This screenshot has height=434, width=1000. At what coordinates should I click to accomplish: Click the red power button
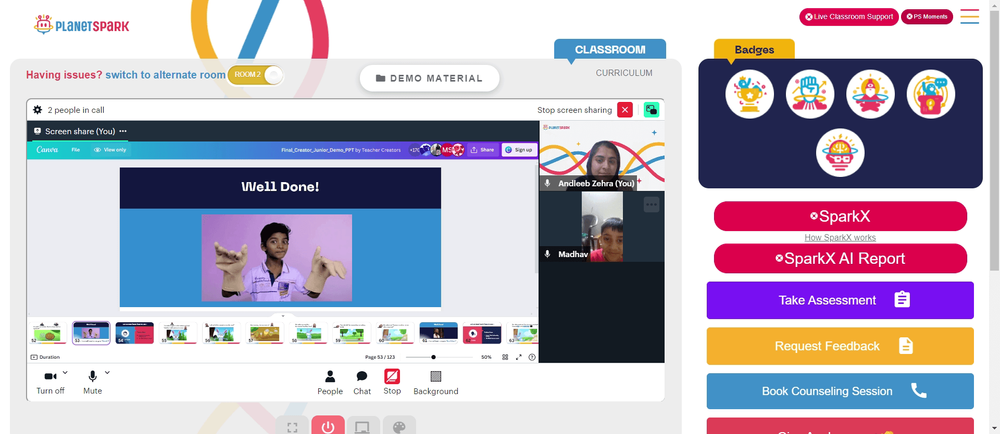pyautogui.click(x=328, y=426)
